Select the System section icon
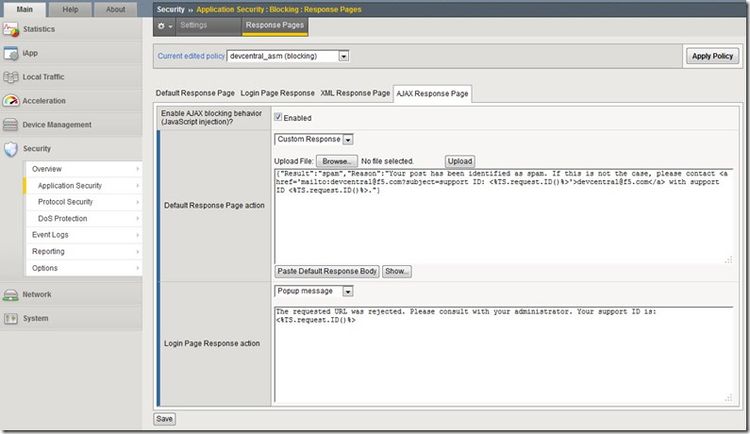Screen dimensions: 750x434 coord(11,319)
